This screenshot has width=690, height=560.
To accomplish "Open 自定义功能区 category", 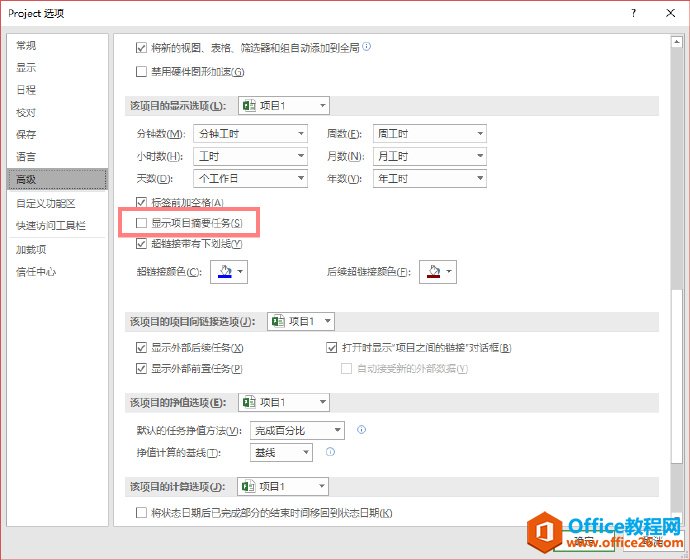I will [x=57, y=203].
